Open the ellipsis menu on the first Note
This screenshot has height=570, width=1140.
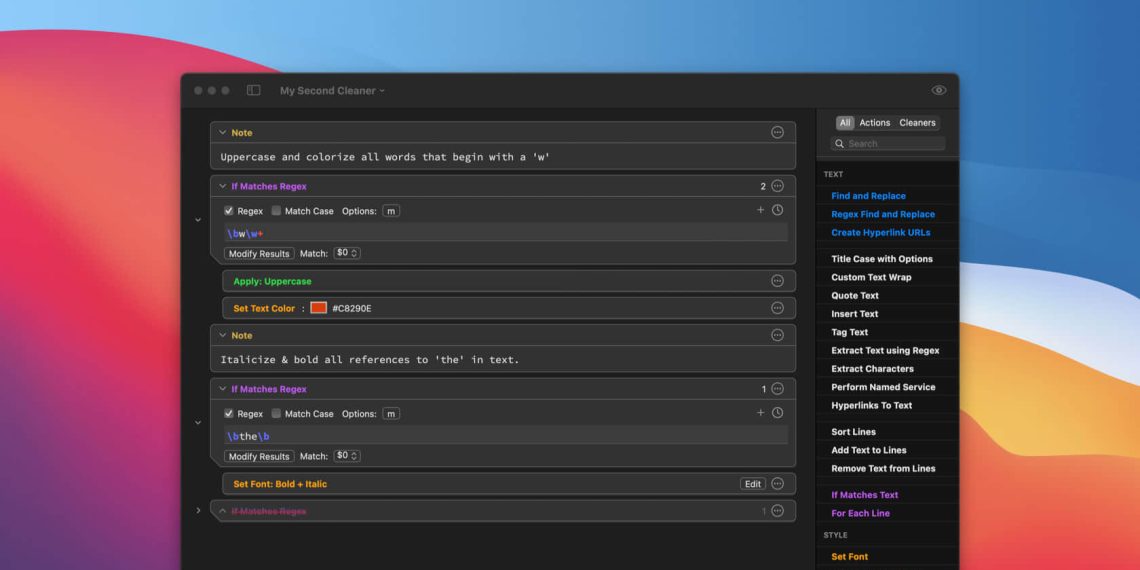(777, 132)
